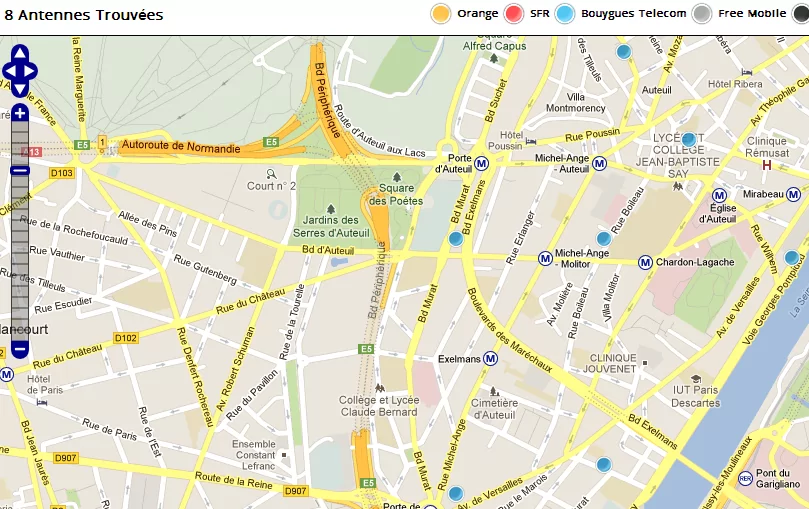Image resolution: width=809 pixels, height=509 pixels.
Task: Zoom in with the plus button
Action: [20, 113]
